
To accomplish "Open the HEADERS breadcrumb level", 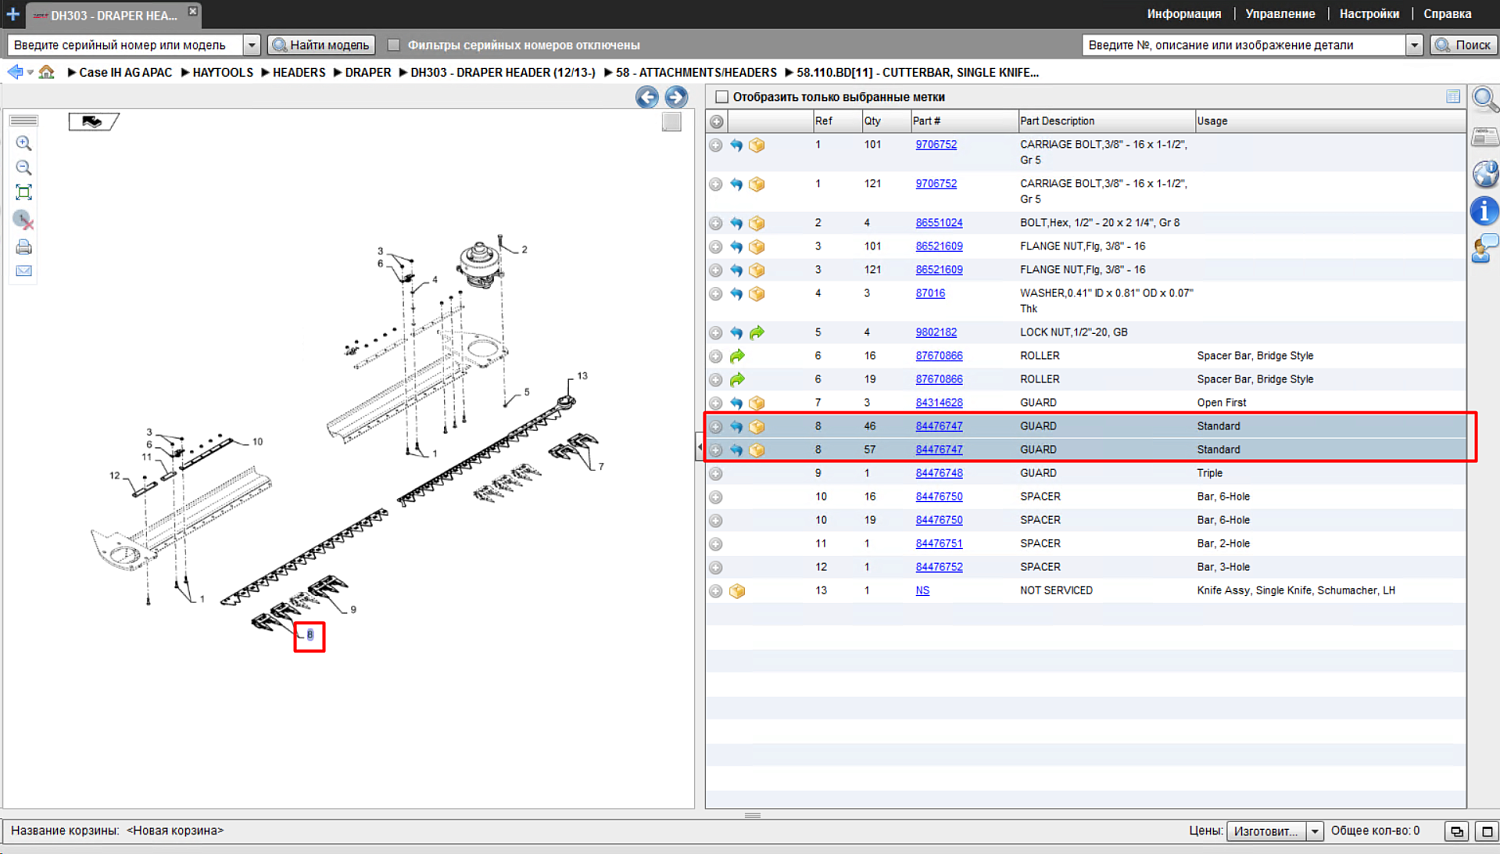I will [x=299, y=73].
